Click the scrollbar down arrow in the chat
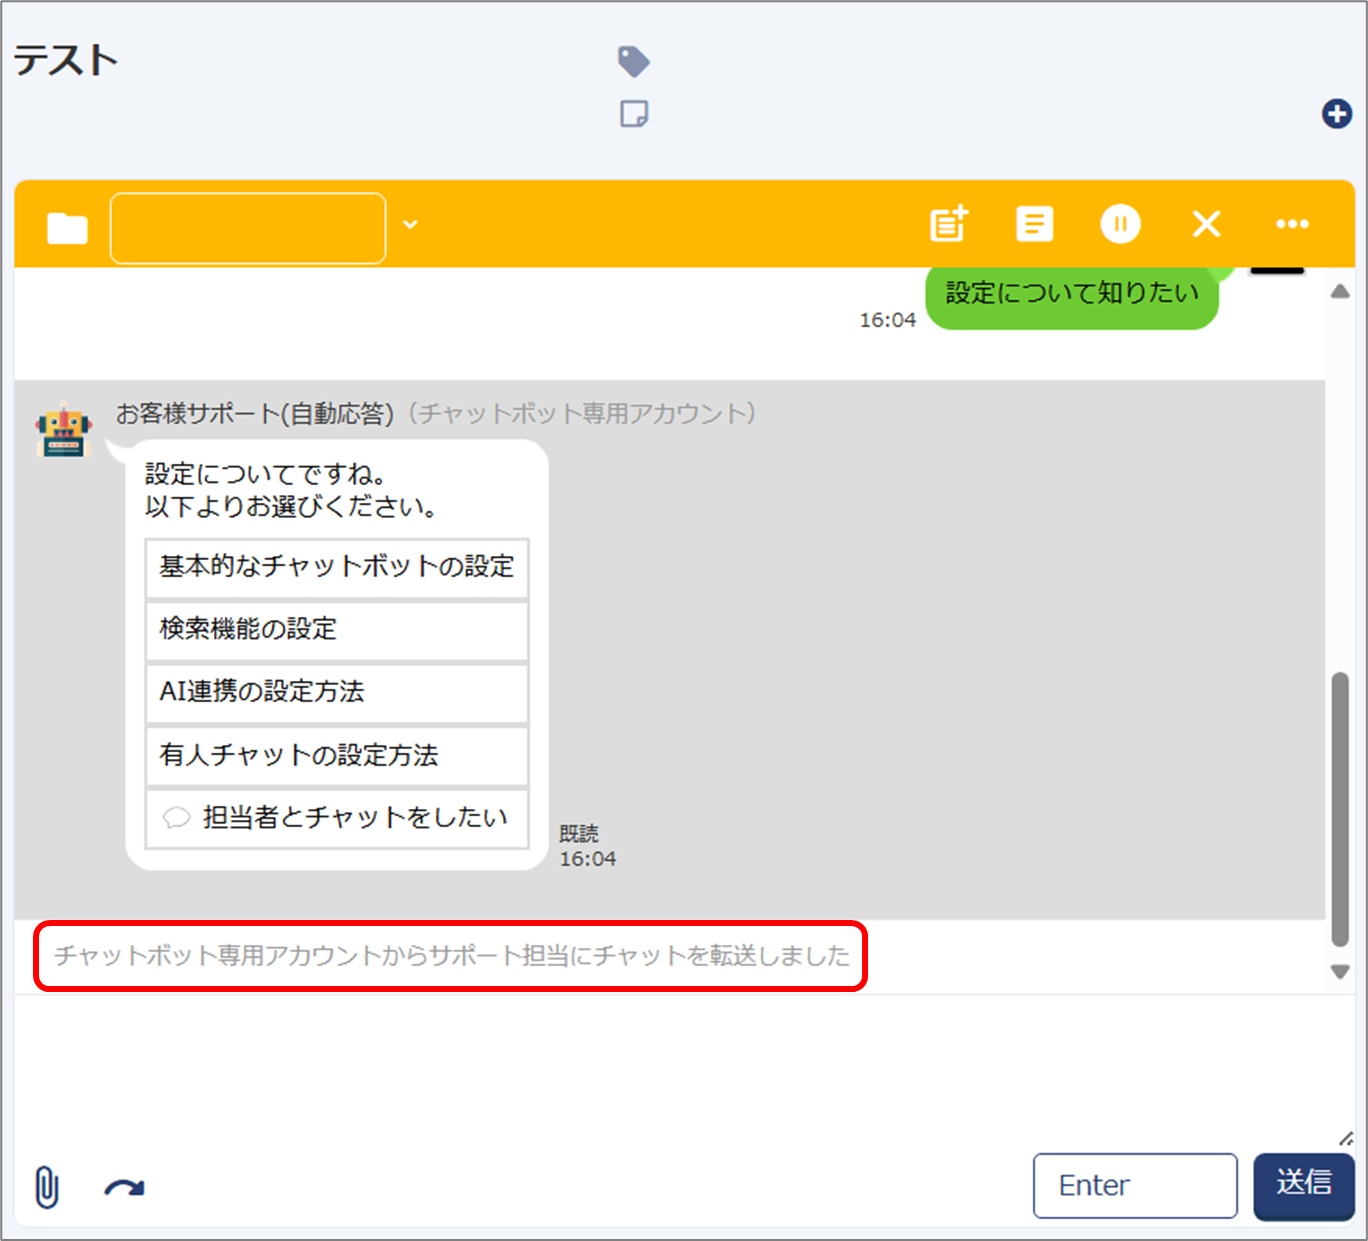Viewport: 1368px width, 1241px height. (x=1340, y=971)
